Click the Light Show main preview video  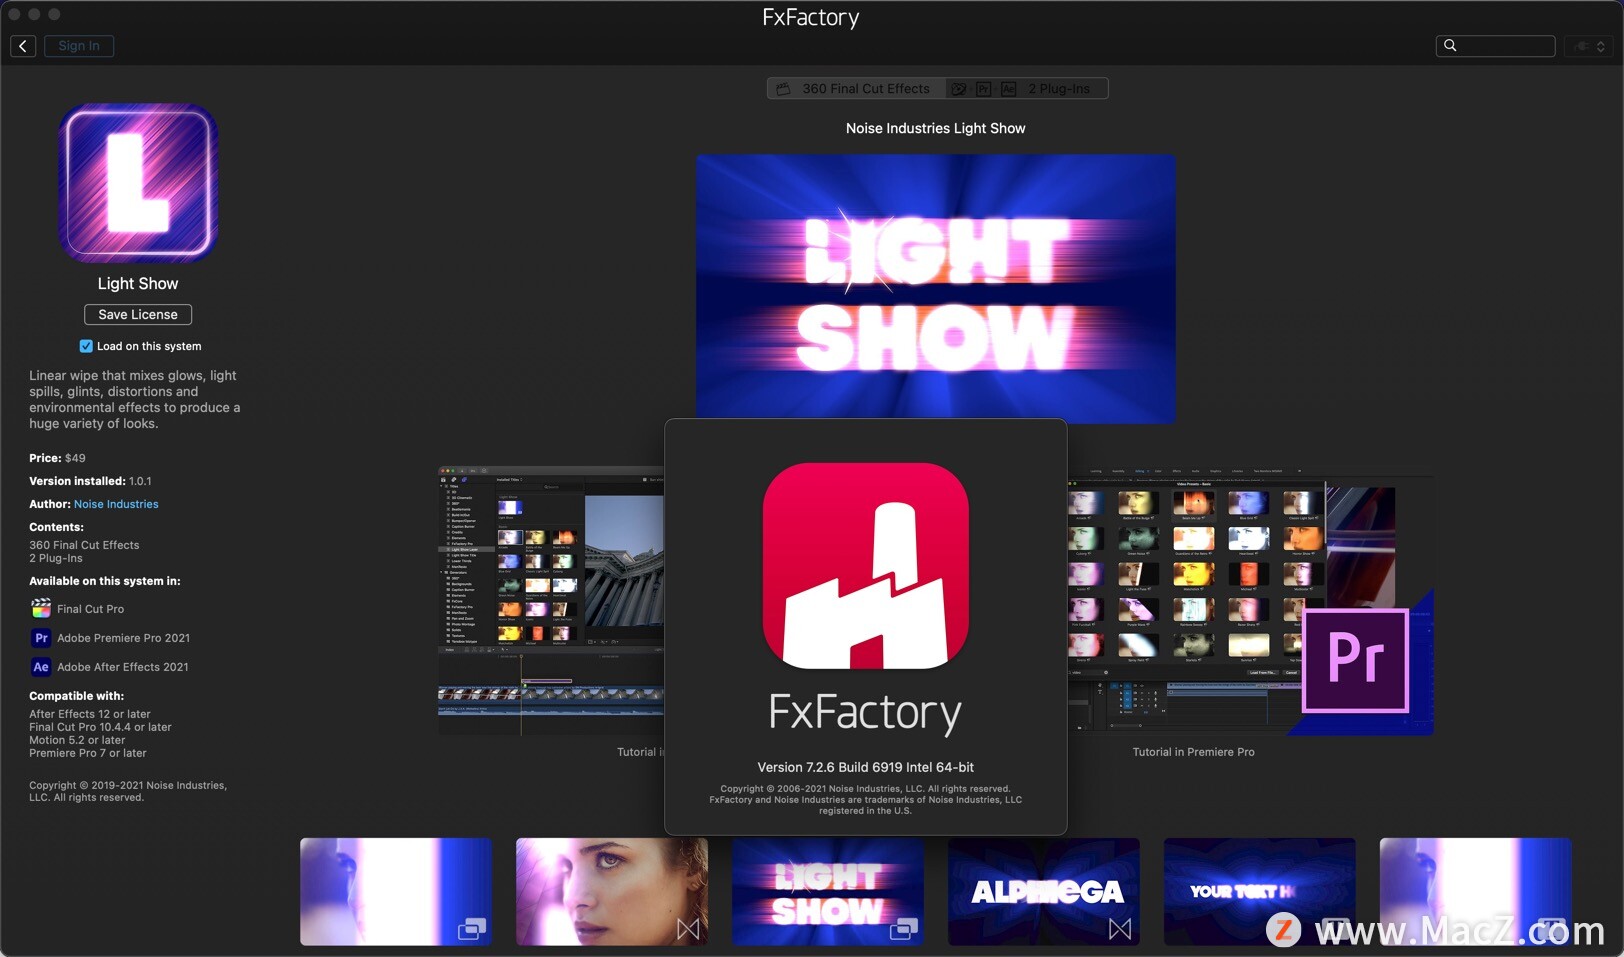click(936, 288)
